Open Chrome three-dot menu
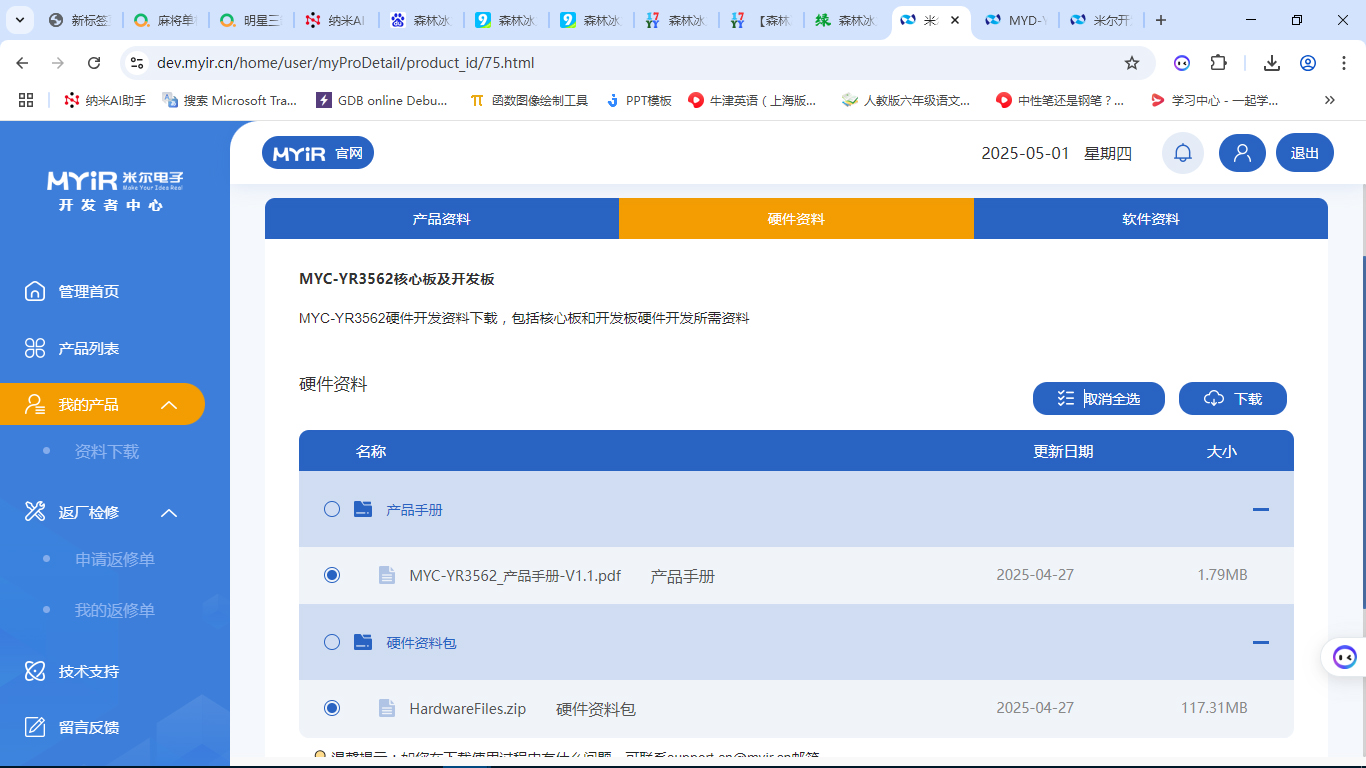Image resolution: width=1366 pixels, height=768 pixels. point(1343,63)
